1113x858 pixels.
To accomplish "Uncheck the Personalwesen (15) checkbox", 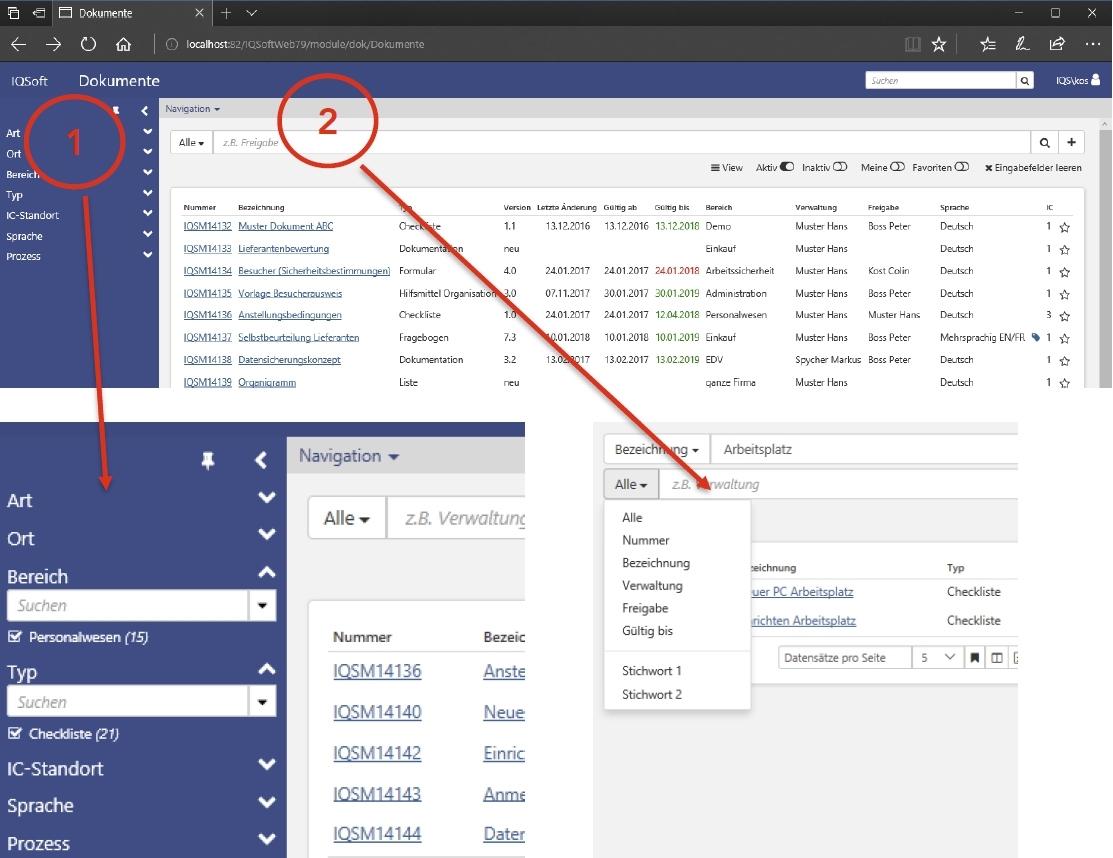I will point(14,636).
